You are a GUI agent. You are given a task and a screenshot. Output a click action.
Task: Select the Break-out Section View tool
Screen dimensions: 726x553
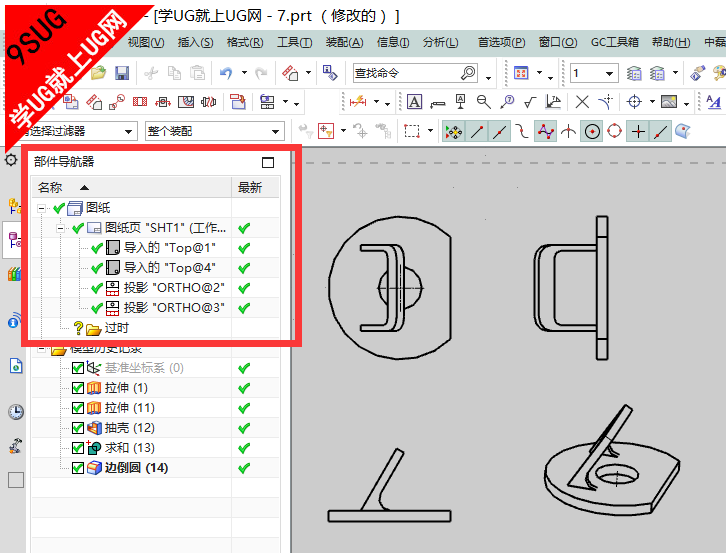pos(186,101)
